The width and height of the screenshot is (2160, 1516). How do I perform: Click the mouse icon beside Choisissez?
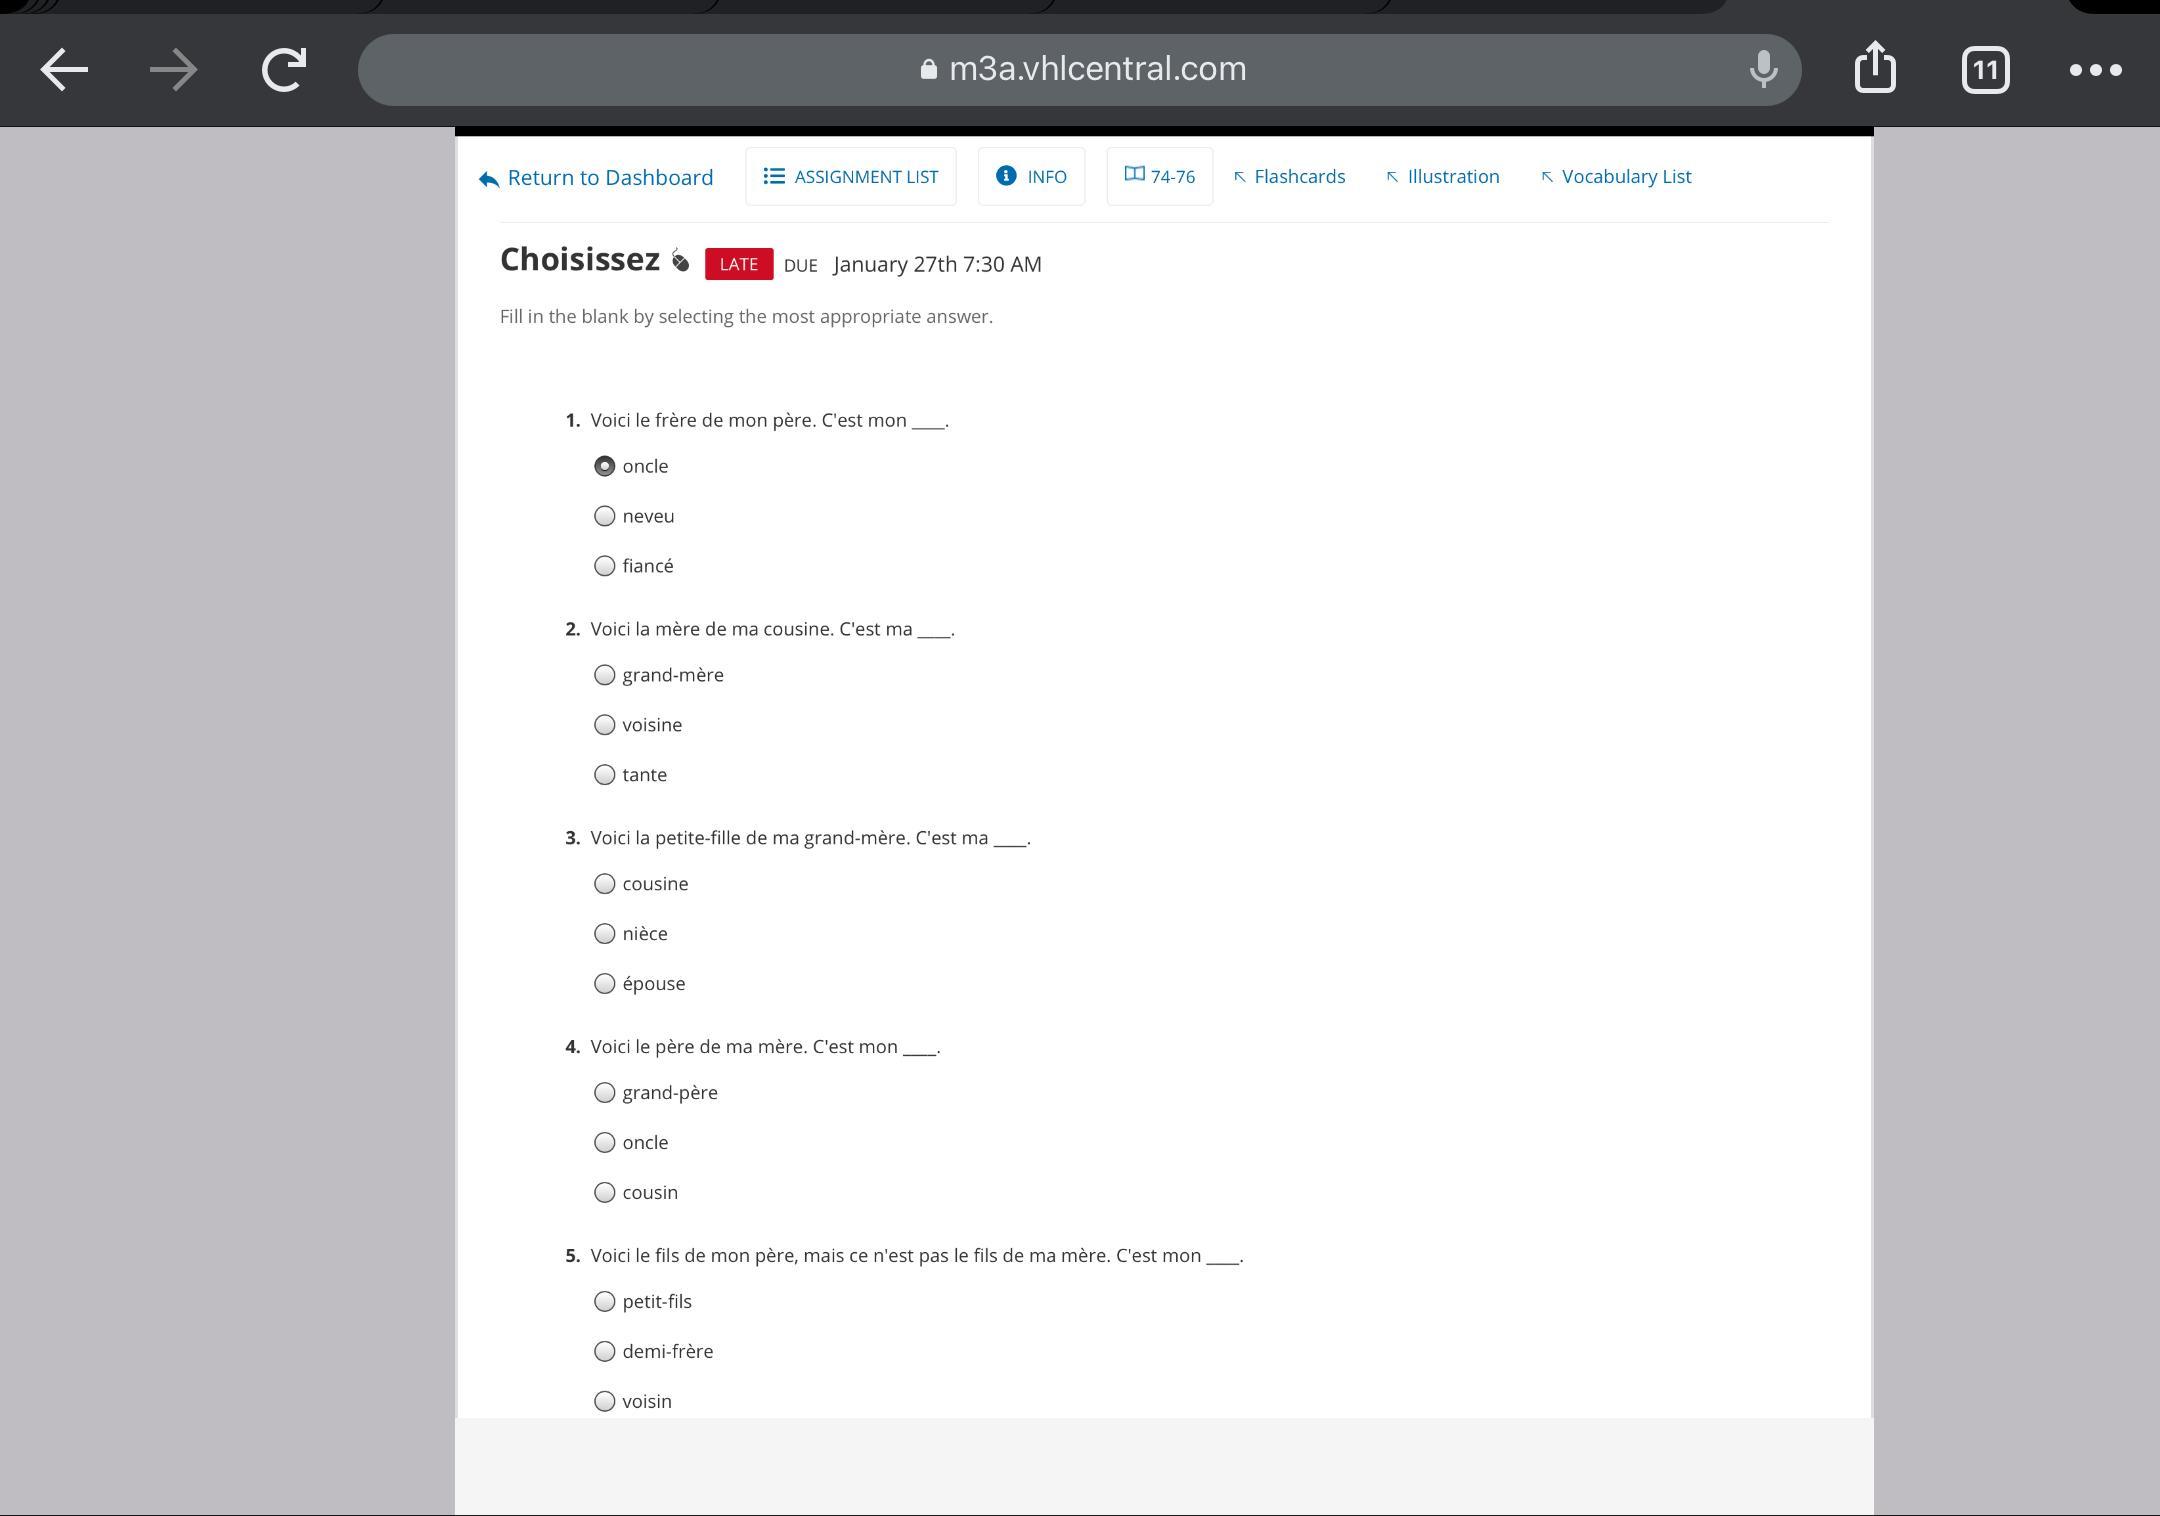pos(680,261)
